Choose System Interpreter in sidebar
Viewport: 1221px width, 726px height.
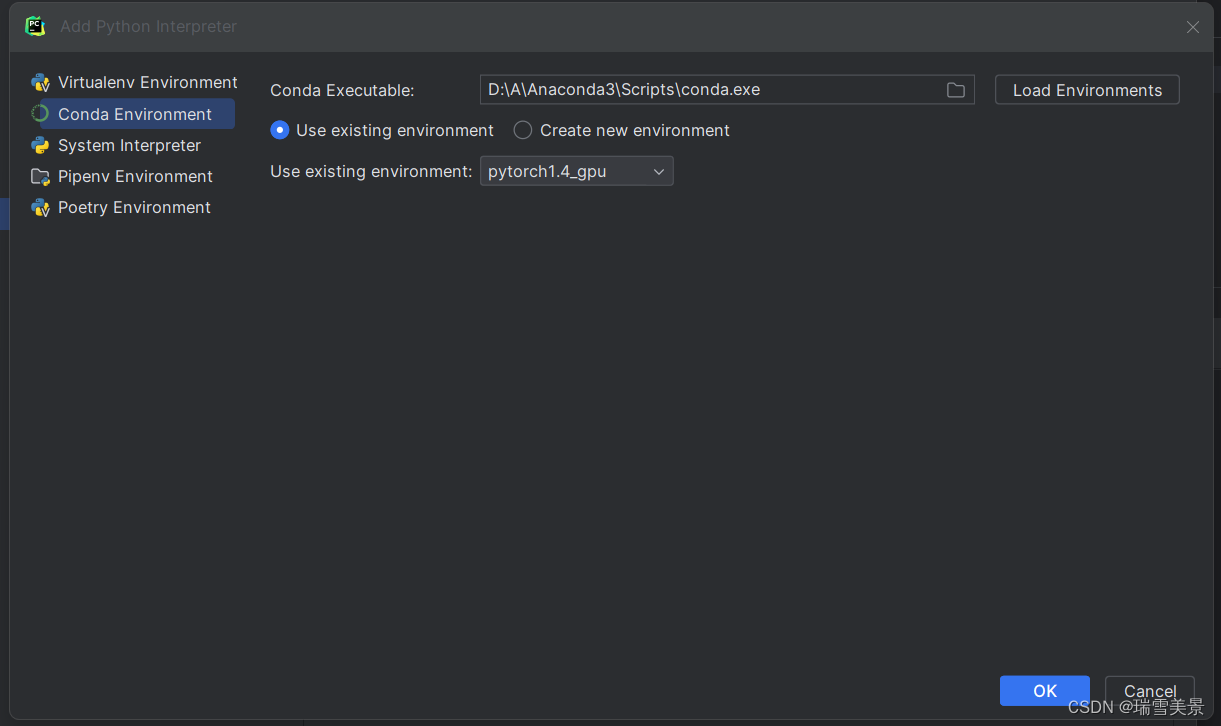(x=131, y=145)
